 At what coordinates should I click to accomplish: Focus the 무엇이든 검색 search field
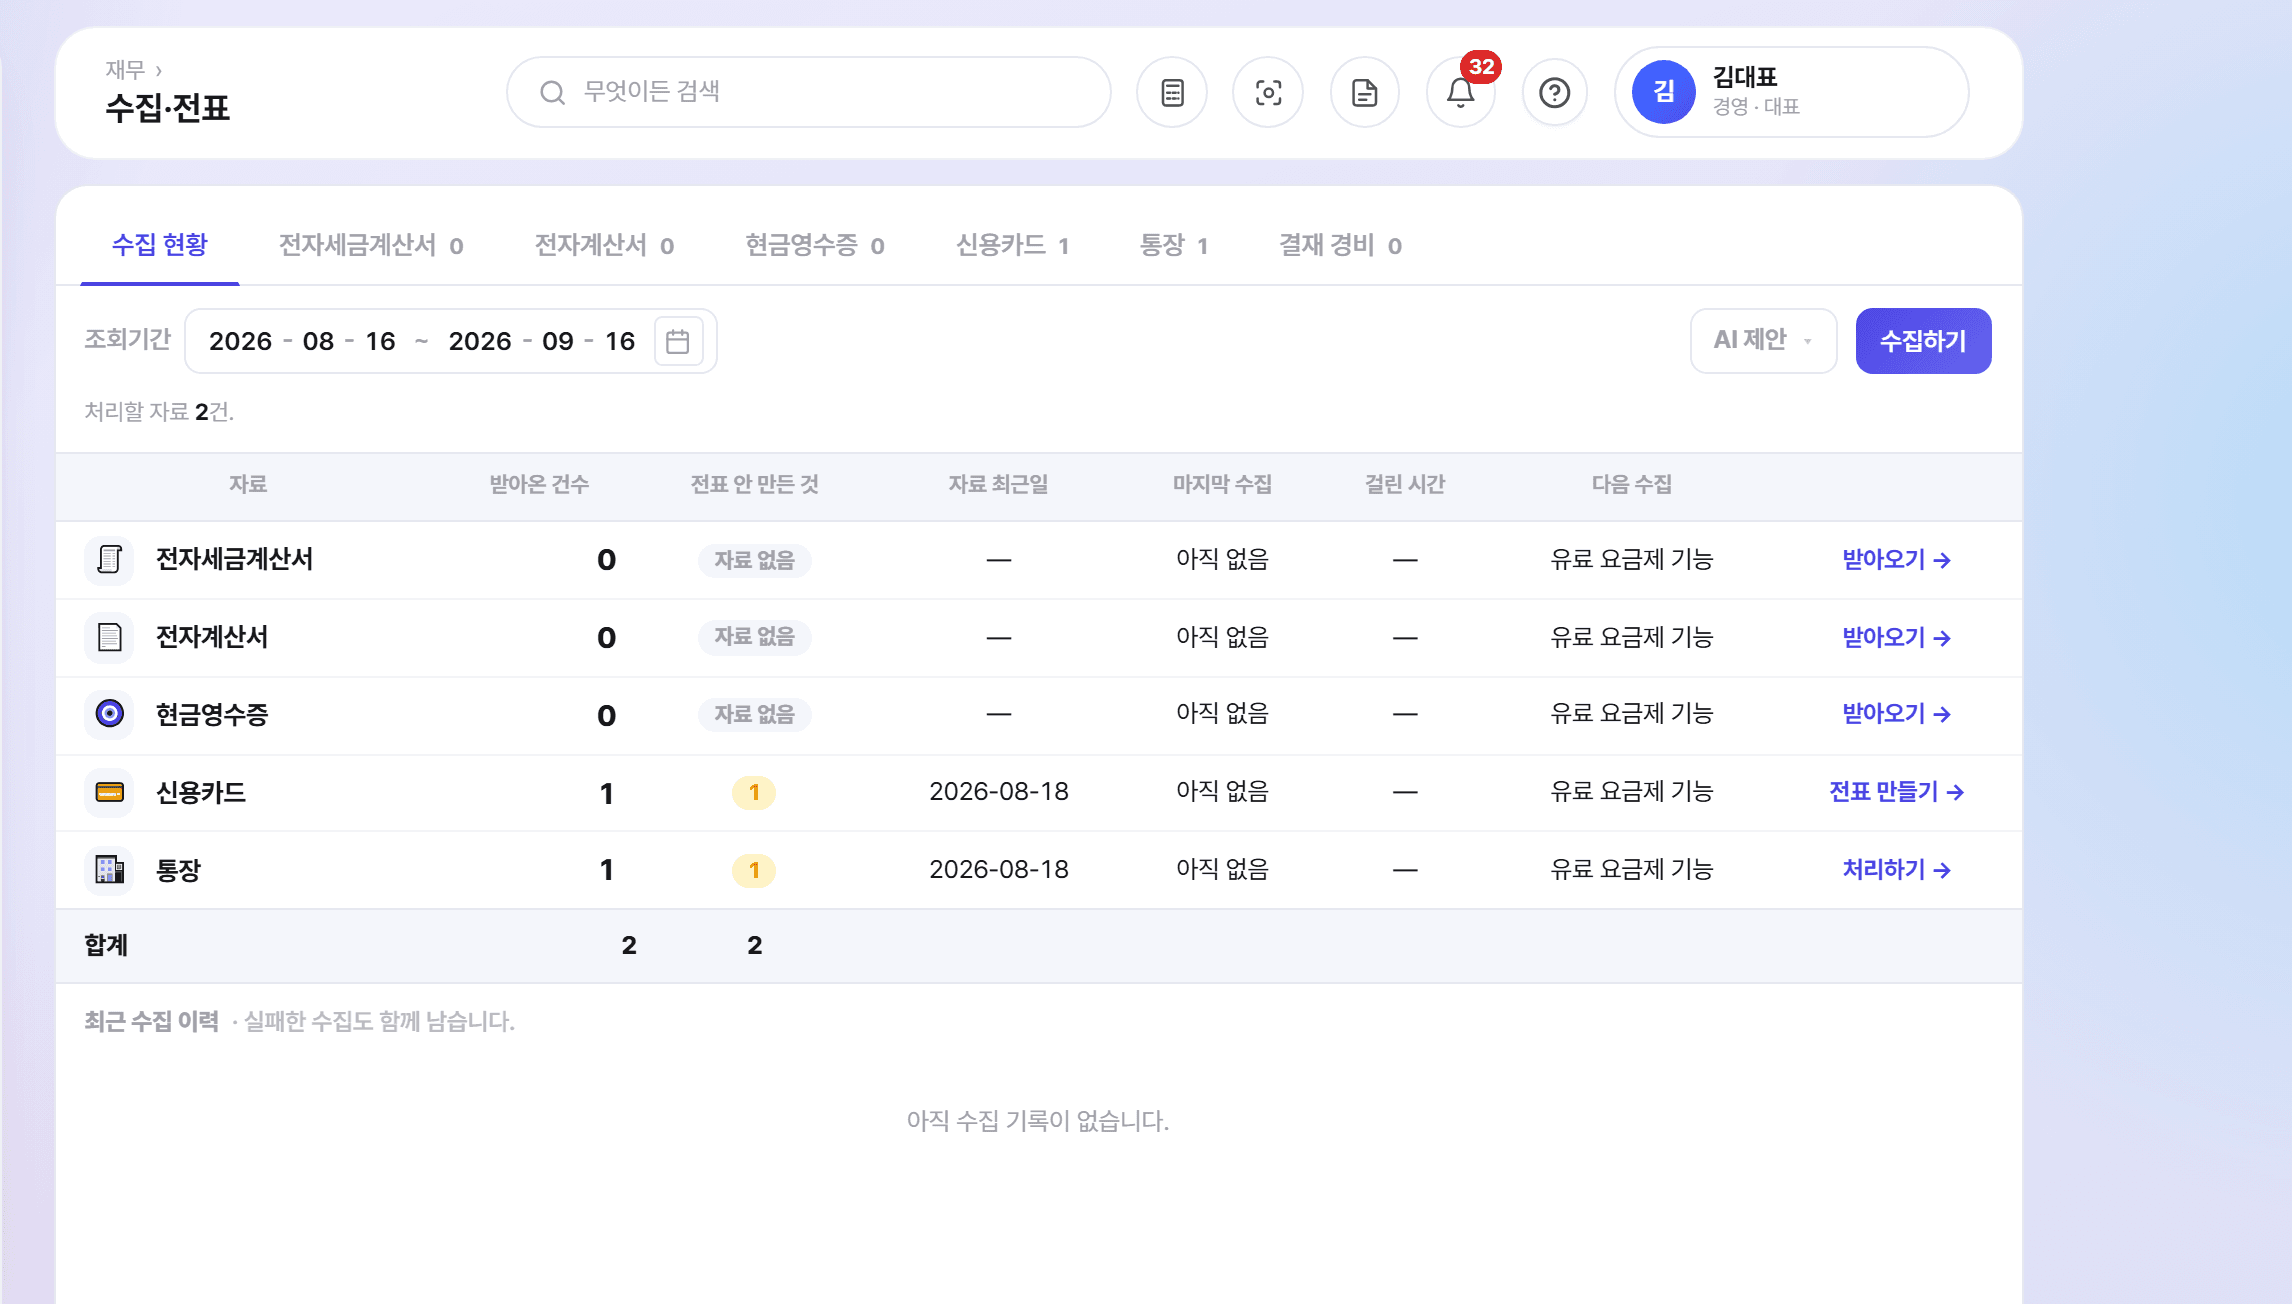[x=809, y=92]
